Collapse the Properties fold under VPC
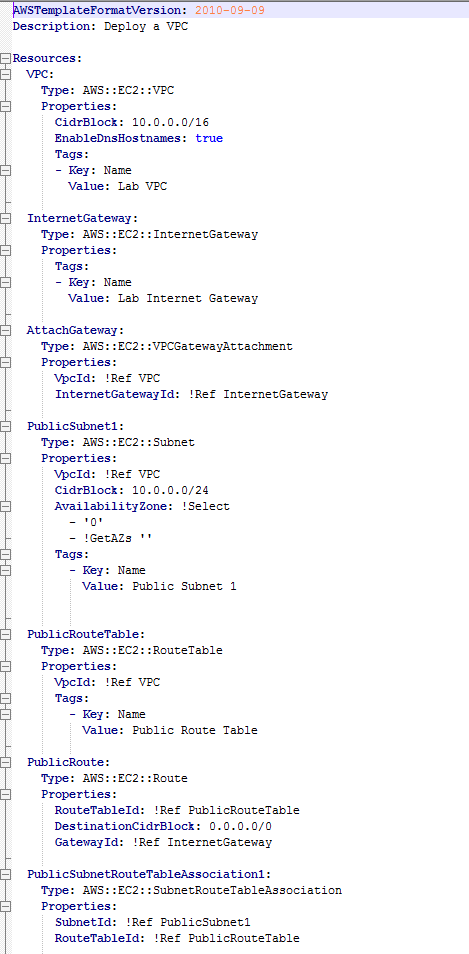 pos(5,106)
